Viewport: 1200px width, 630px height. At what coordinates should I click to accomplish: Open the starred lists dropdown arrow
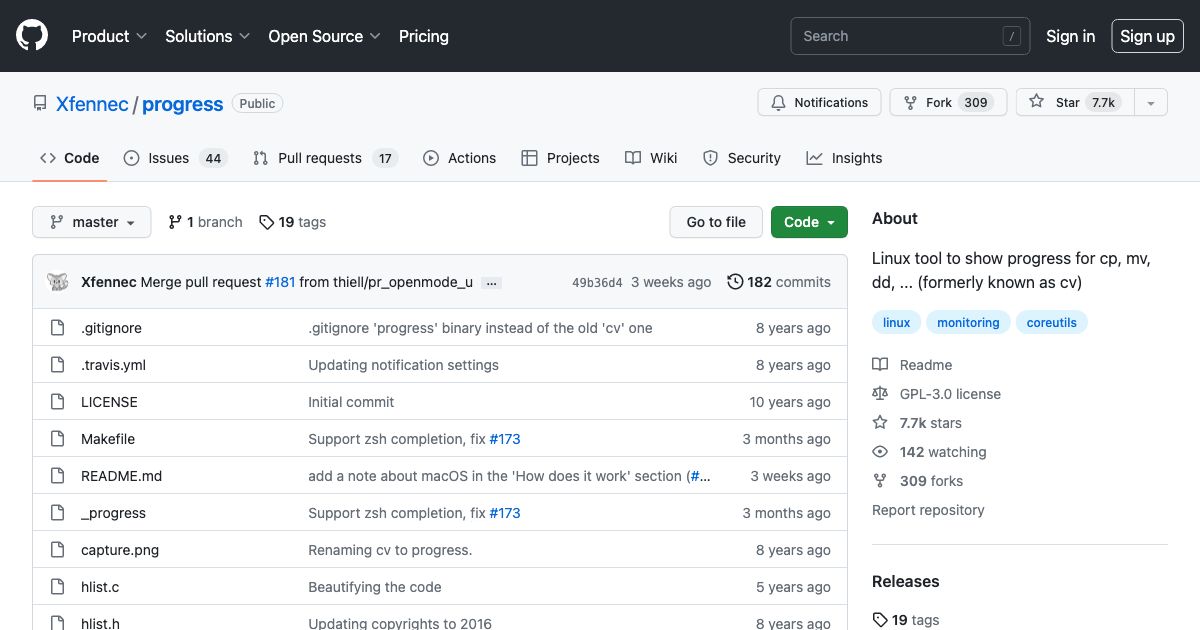(1150, 102)
